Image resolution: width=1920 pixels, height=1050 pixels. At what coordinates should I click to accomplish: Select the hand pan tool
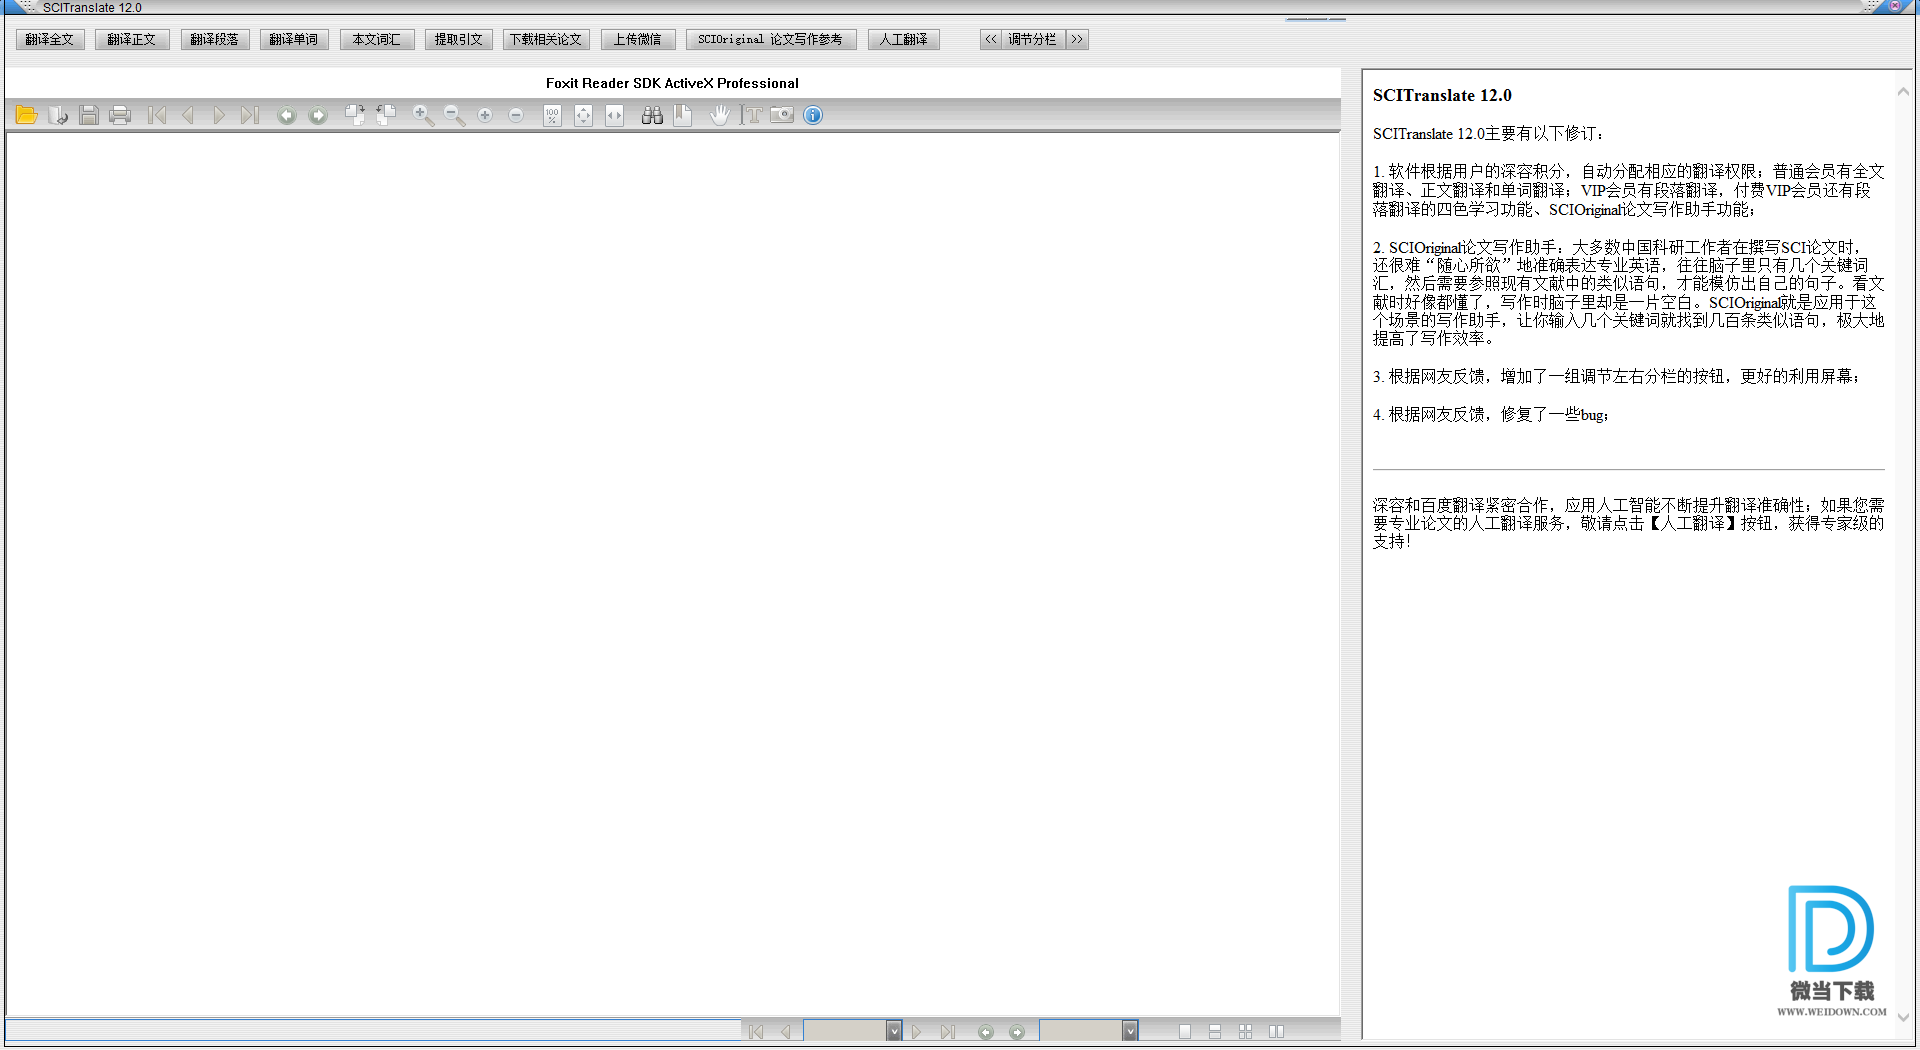(x=719, y=116)
